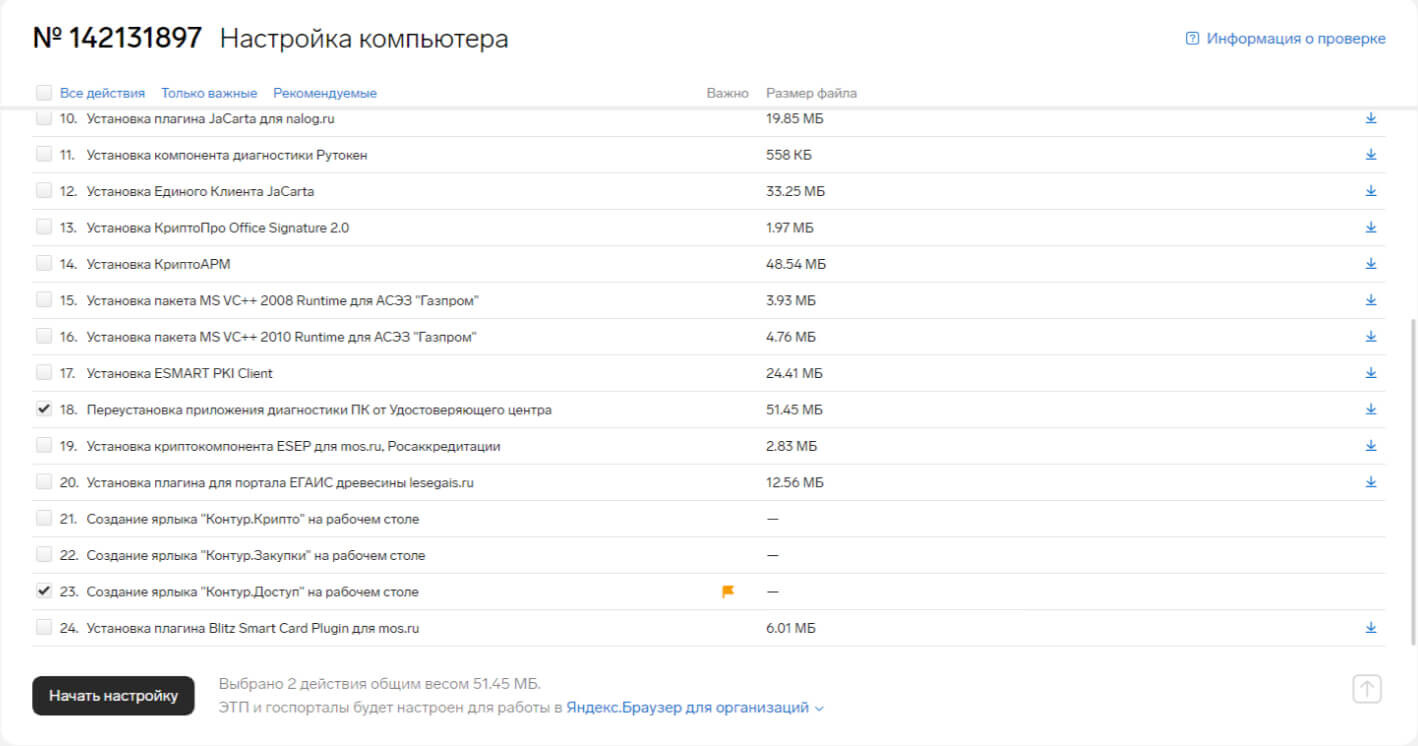The image size is (1418, 746).
Task: Click the Размер файла column header
Action: click(811, 93)
